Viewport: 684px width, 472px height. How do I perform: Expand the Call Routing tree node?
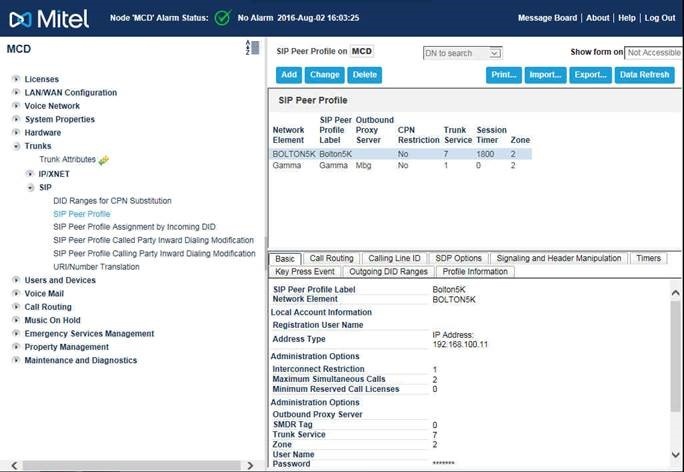[x=16, y=307]
